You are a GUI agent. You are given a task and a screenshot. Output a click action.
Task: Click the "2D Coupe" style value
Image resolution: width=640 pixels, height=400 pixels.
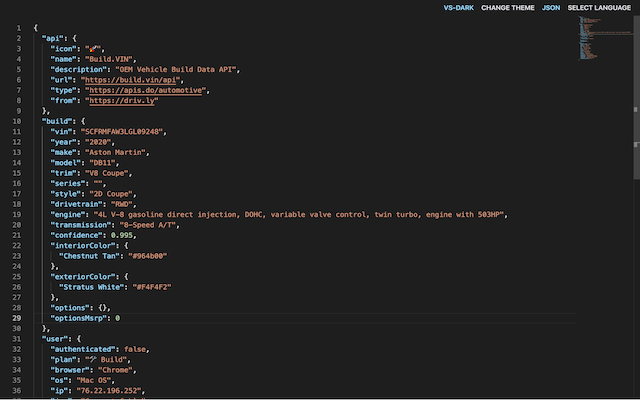point(111,194)
